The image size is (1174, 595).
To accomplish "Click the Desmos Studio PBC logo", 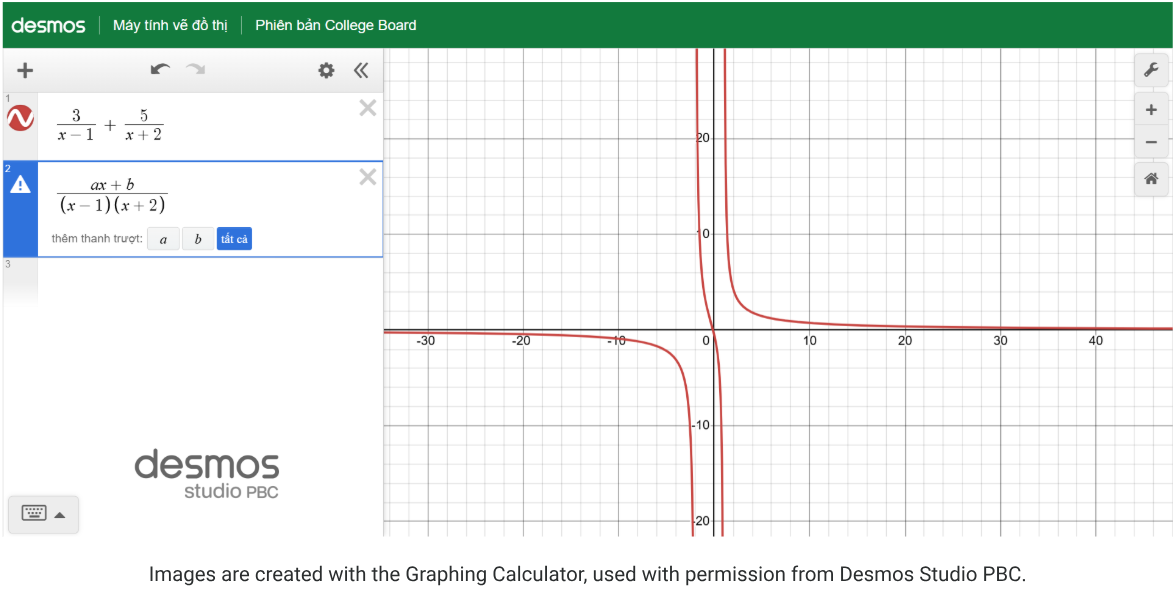I will [207, 474].
